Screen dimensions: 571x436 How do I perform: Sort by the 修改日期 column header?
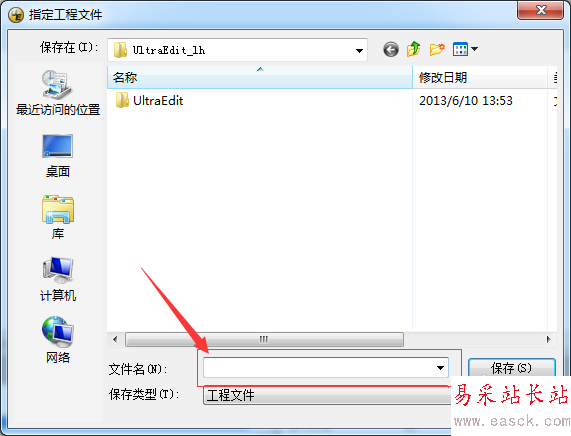coord(480,77)
